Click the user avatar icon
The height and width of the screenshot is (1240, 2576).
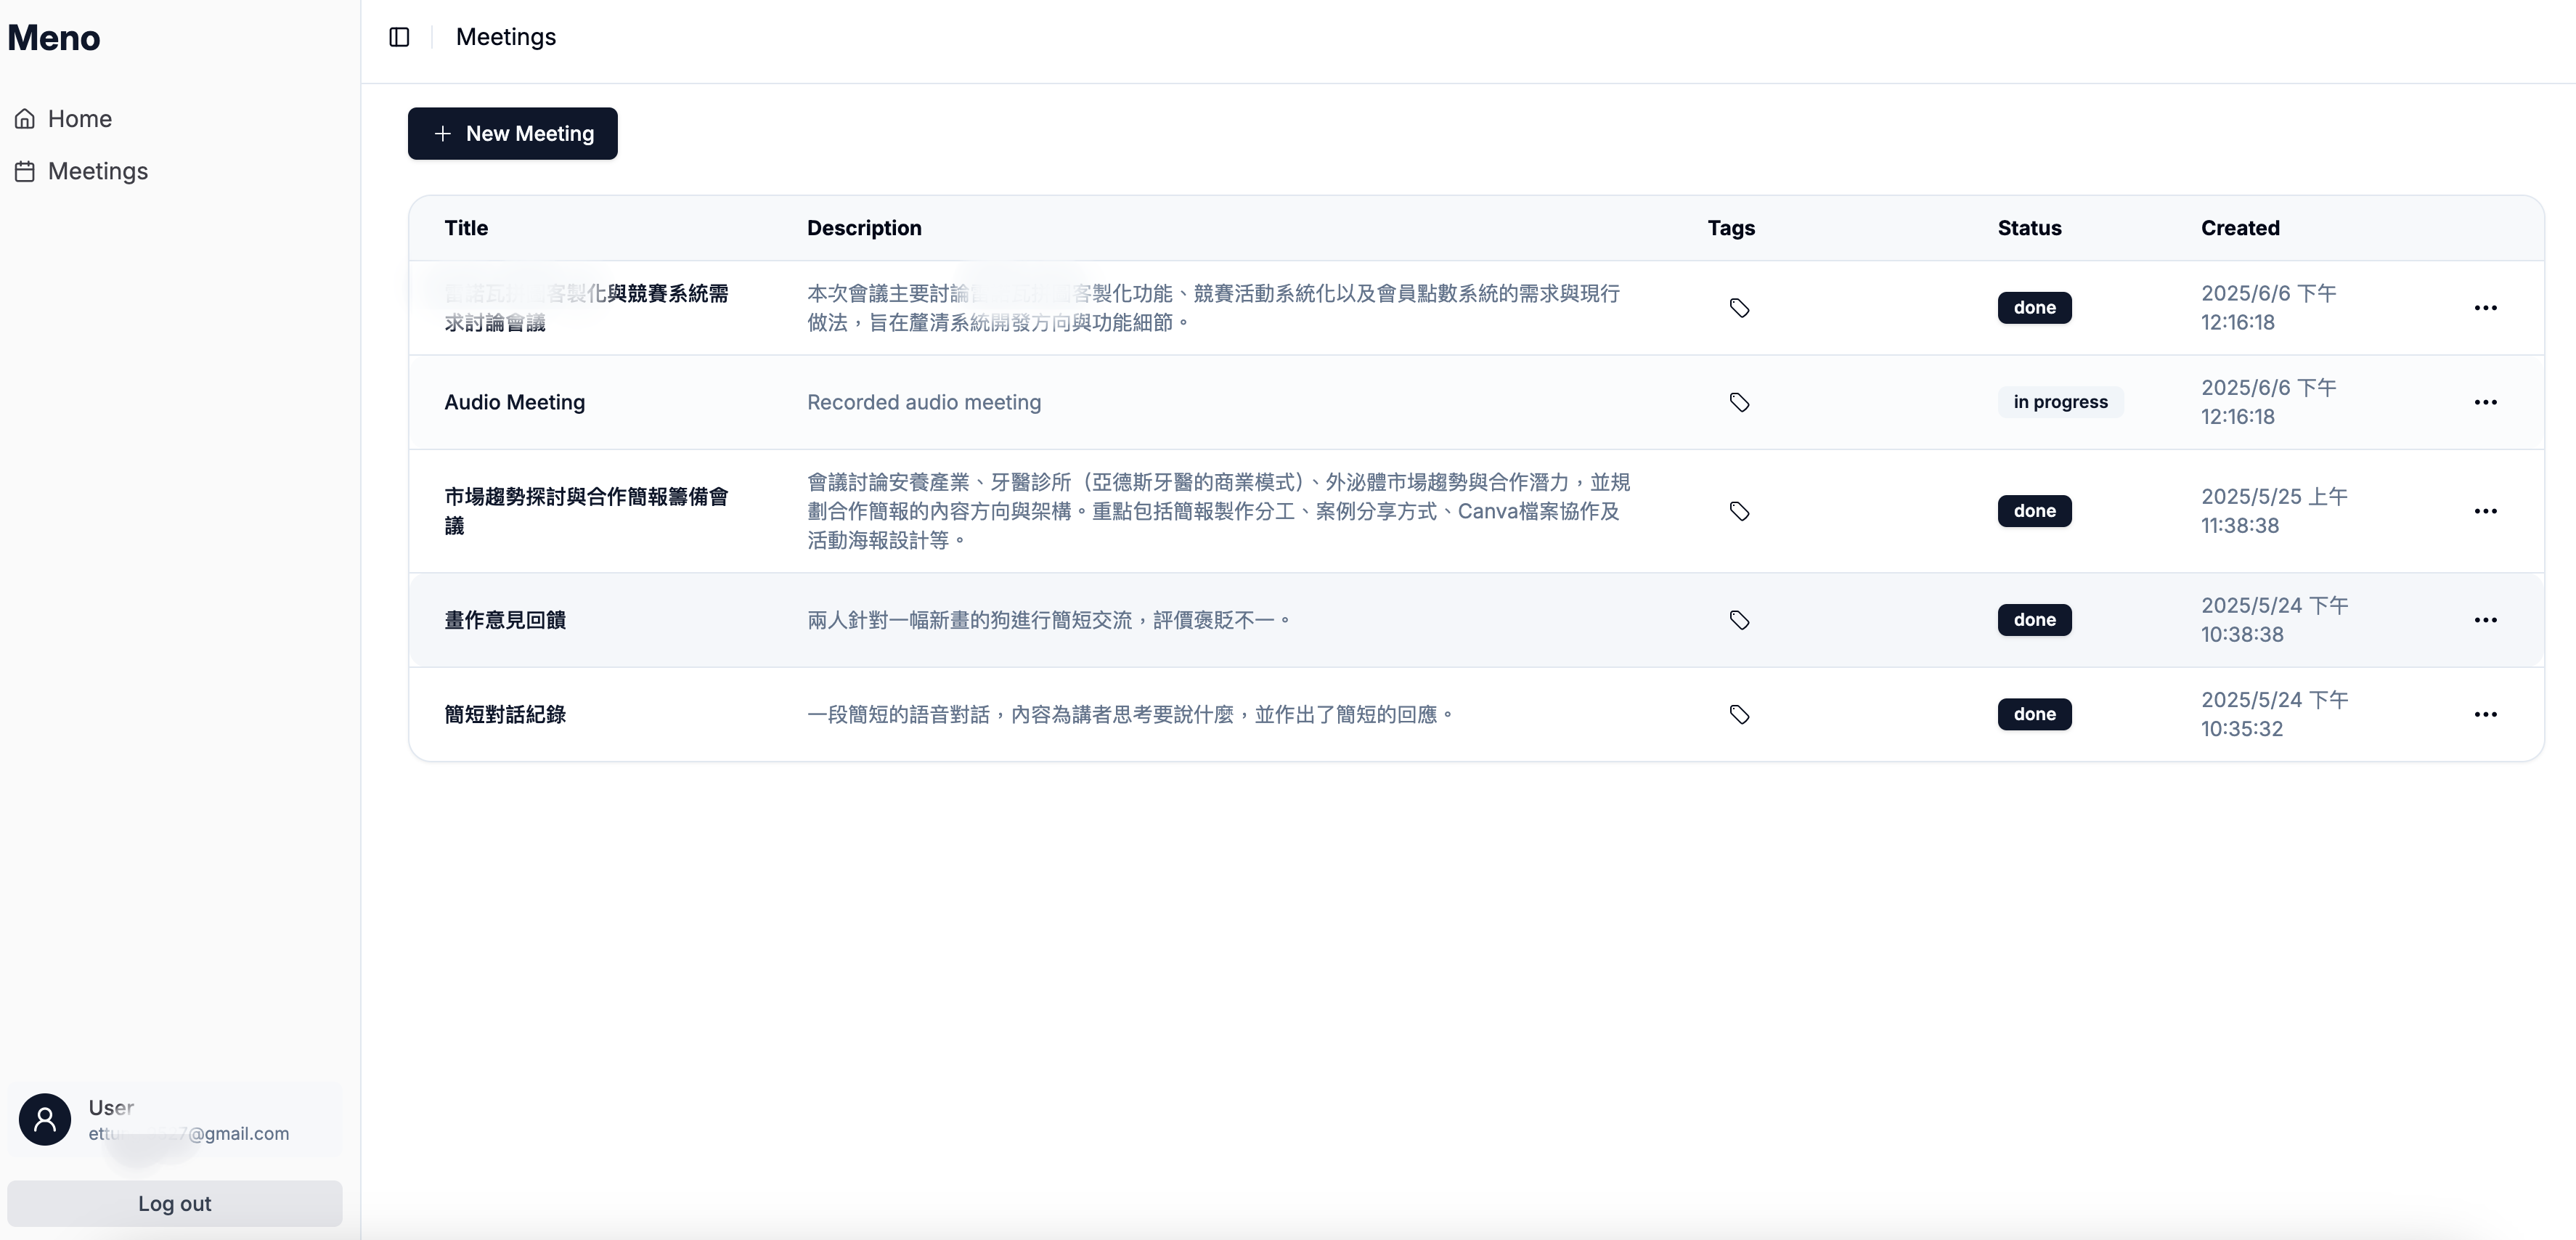coord(45,1119)
